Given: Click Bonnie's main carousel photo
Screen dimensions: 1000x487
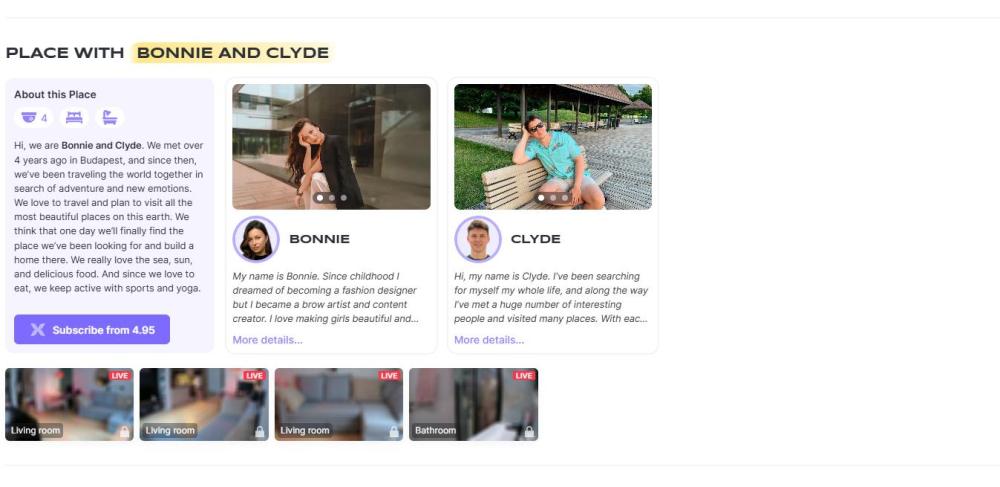Looking at the screenshot, I should (331, 147).
